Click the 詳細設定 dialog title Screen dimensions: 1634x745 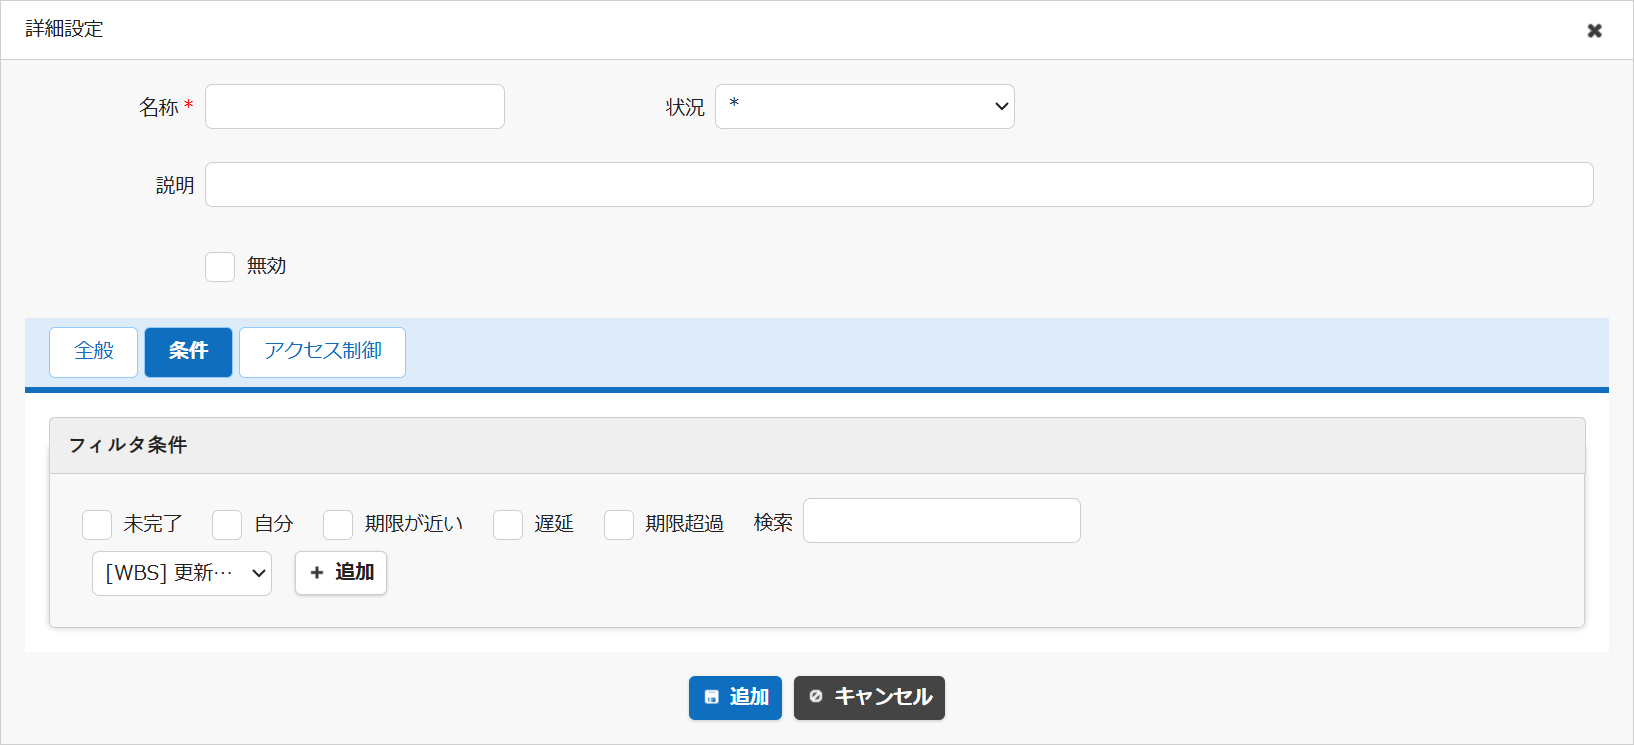[x=65, y=29]
